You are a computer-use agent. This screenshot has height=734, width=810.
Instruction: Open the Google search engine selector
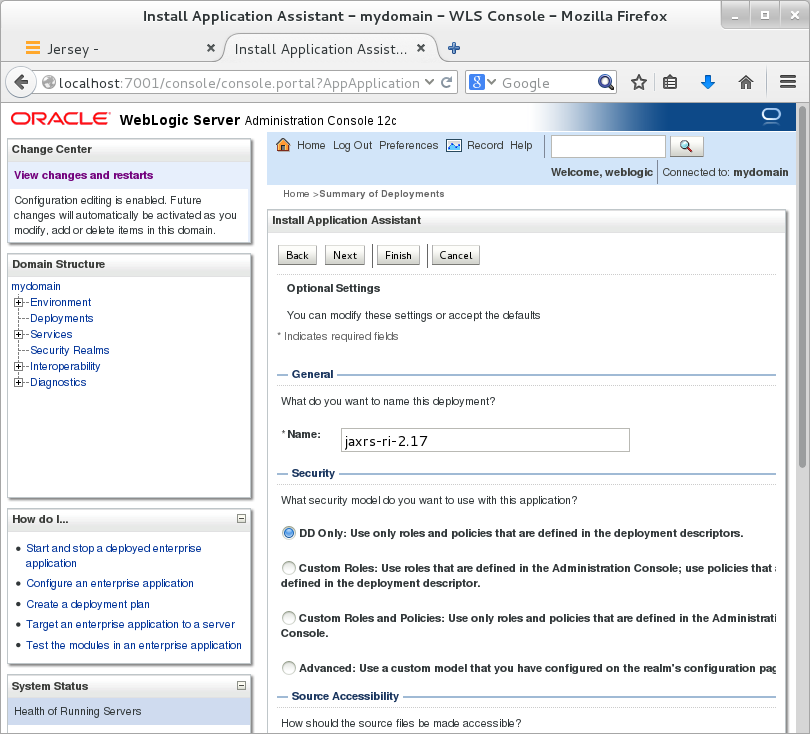482,82
